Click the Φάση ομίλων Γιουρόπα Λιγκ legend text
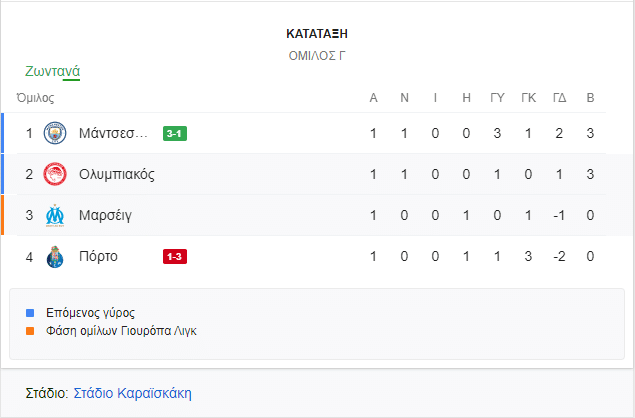This screenshot has height=418, width=635. (121, 330)
